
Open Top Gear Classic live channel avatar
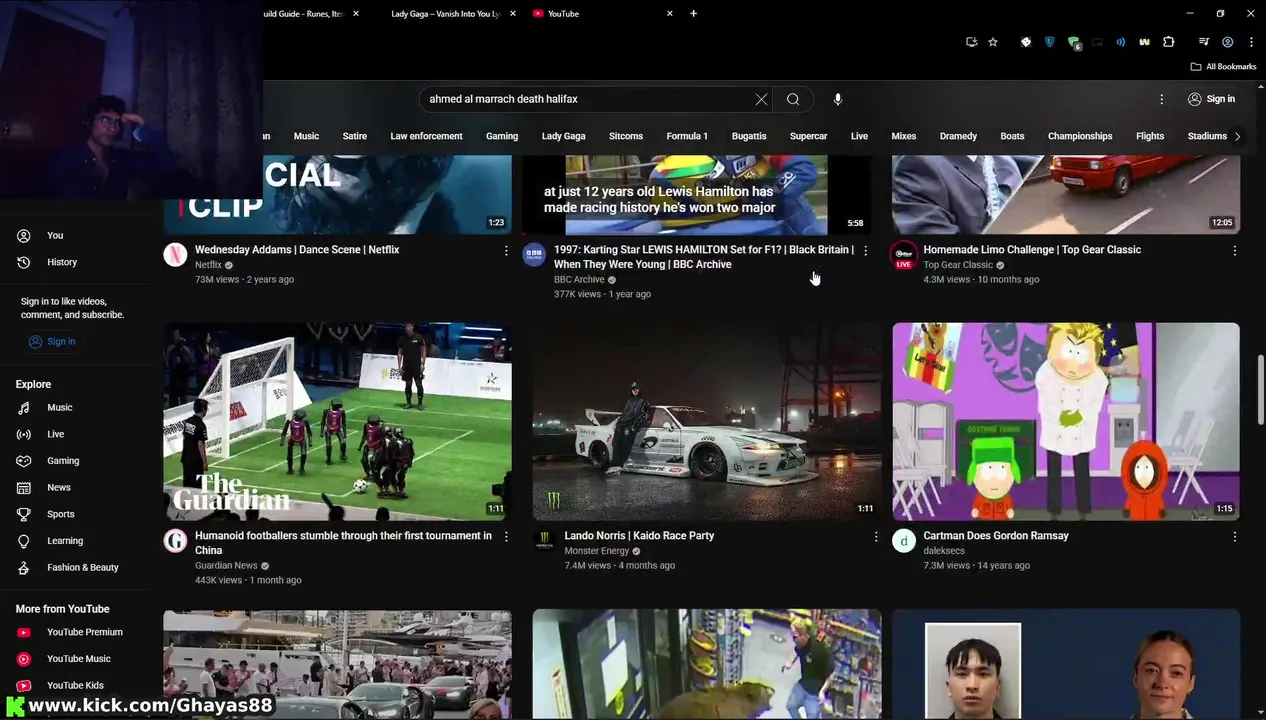[x=904, y=255]
